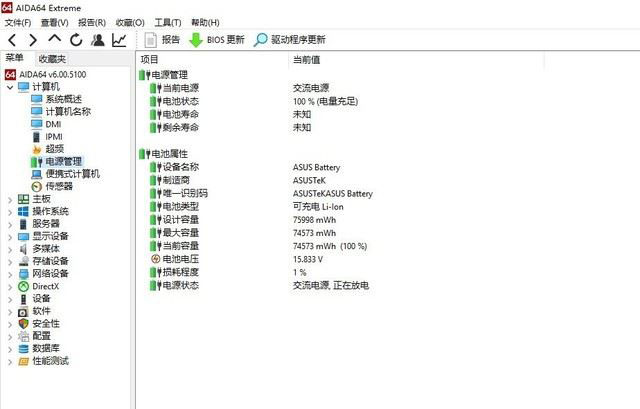The height and width of the screenshot is (409, 640).
Task: Switch to the 收藏夹 tab
Action: click(52, 59)
